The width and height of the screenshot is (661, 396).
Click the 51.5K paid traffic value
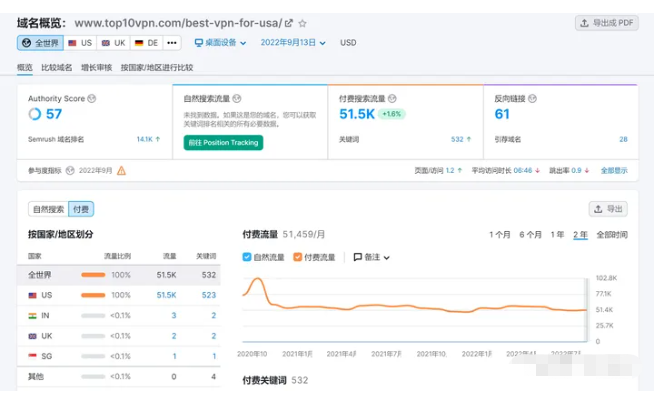click(357, 114)
